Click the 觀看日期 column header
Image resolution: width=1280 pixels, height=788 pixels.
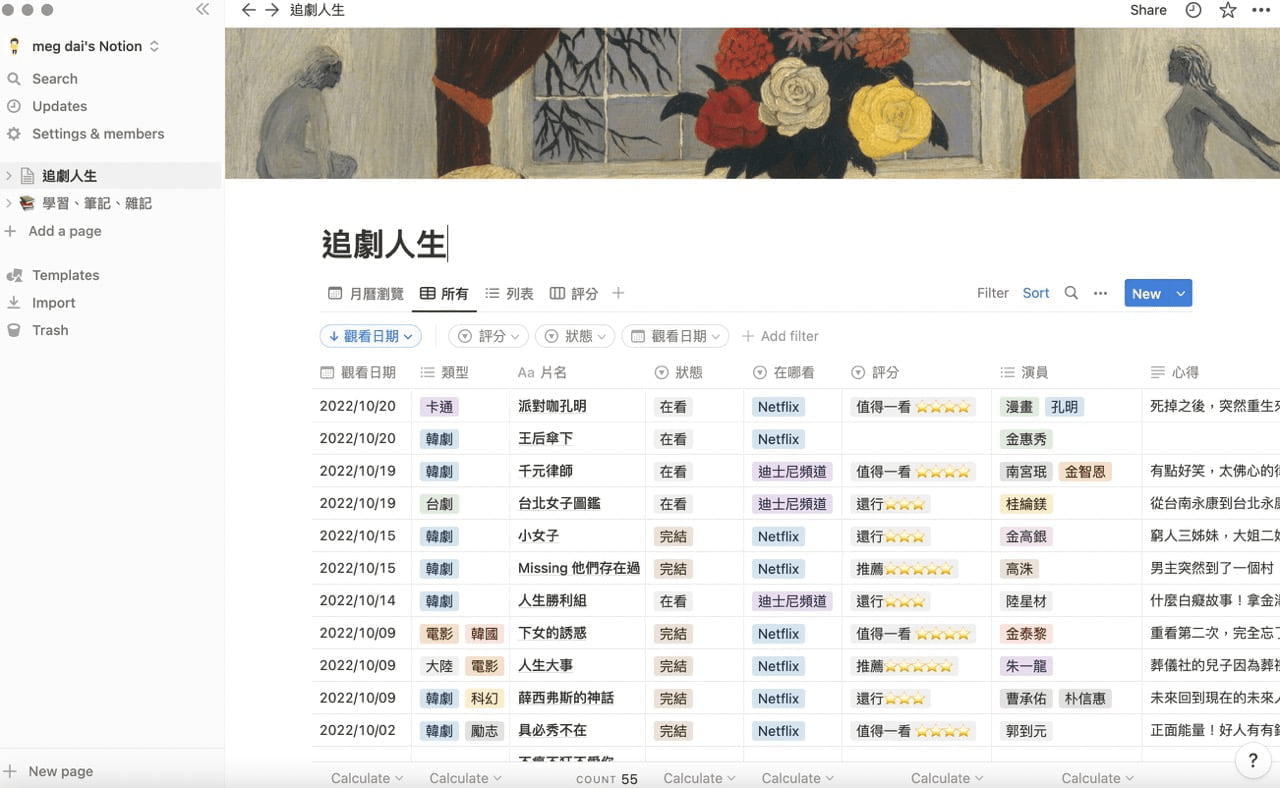tap(361, 372)
